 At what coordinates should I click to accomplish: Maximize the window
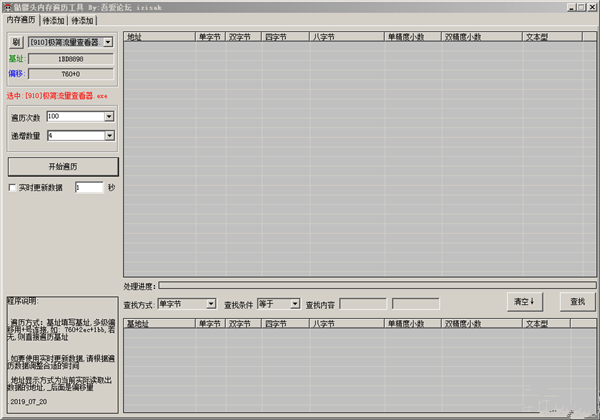[x=581, y=7]
